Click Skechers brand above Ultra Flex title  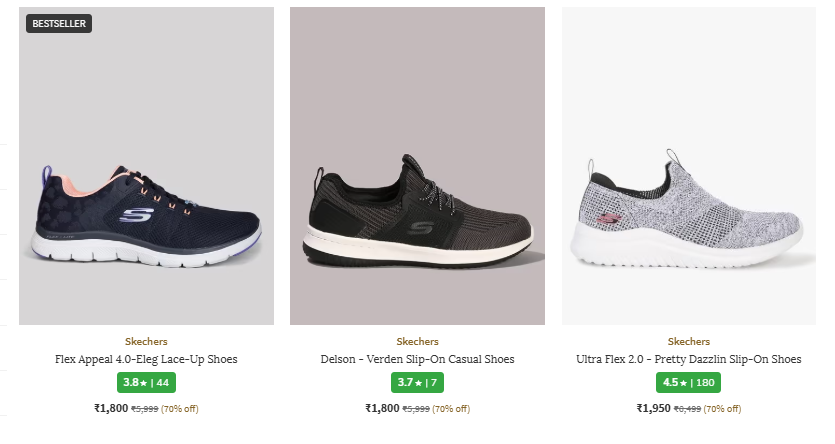(688, 341)
